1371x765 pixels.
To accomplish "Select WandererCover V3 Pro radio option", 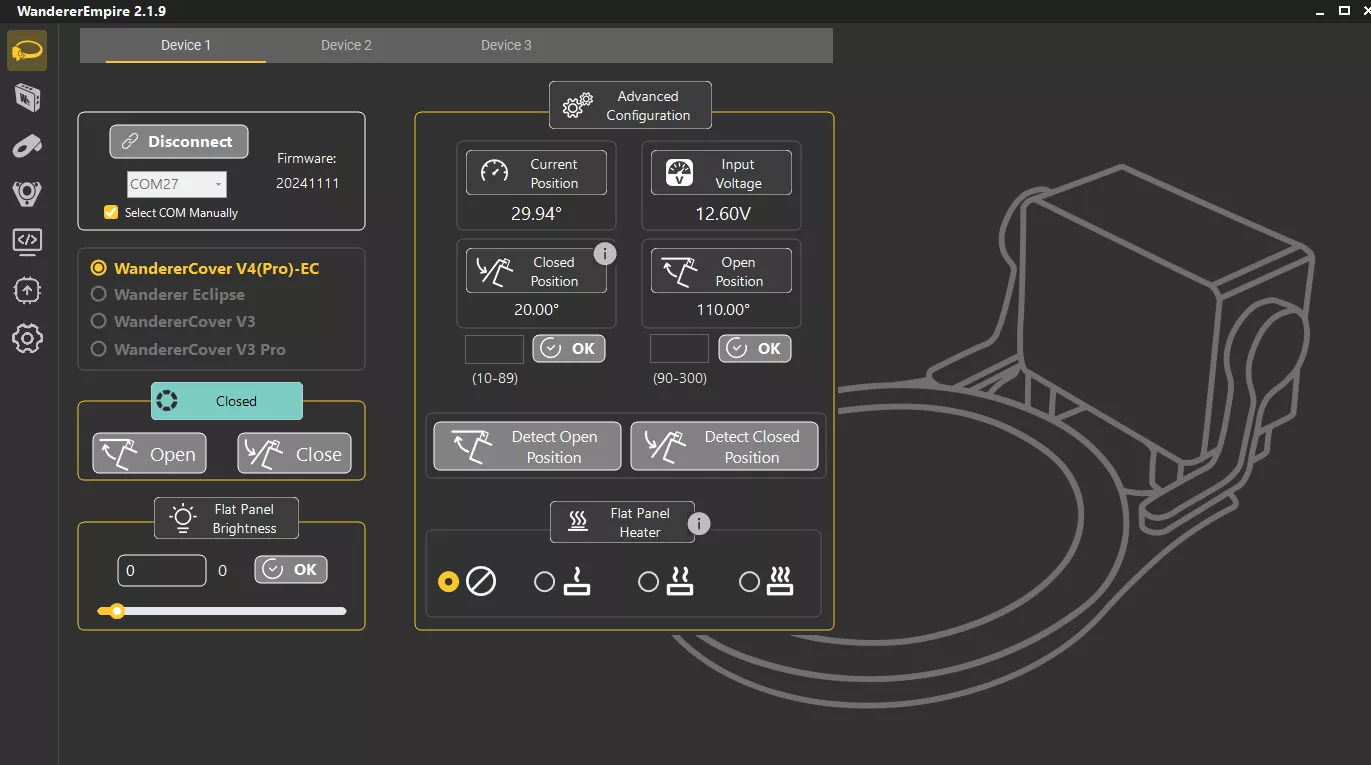I will point(98,349).
